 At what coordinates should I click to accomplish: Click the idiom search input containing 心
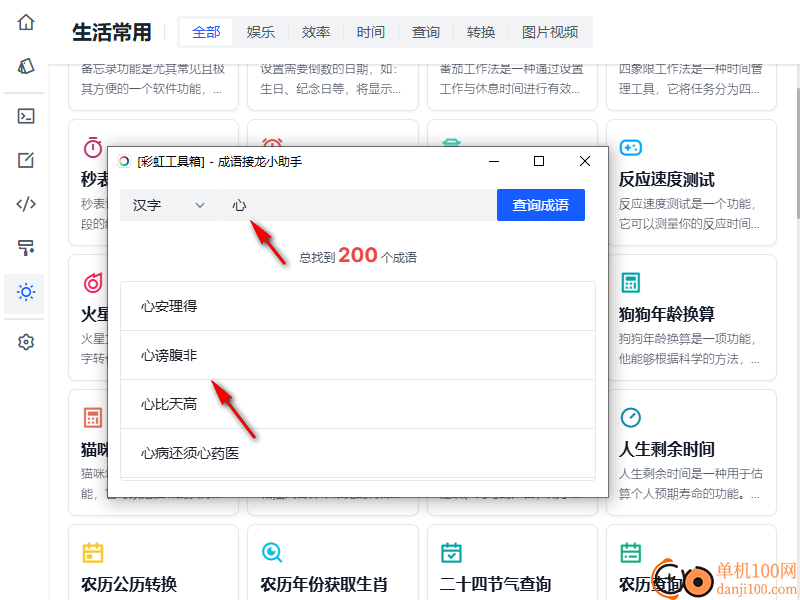358,205
